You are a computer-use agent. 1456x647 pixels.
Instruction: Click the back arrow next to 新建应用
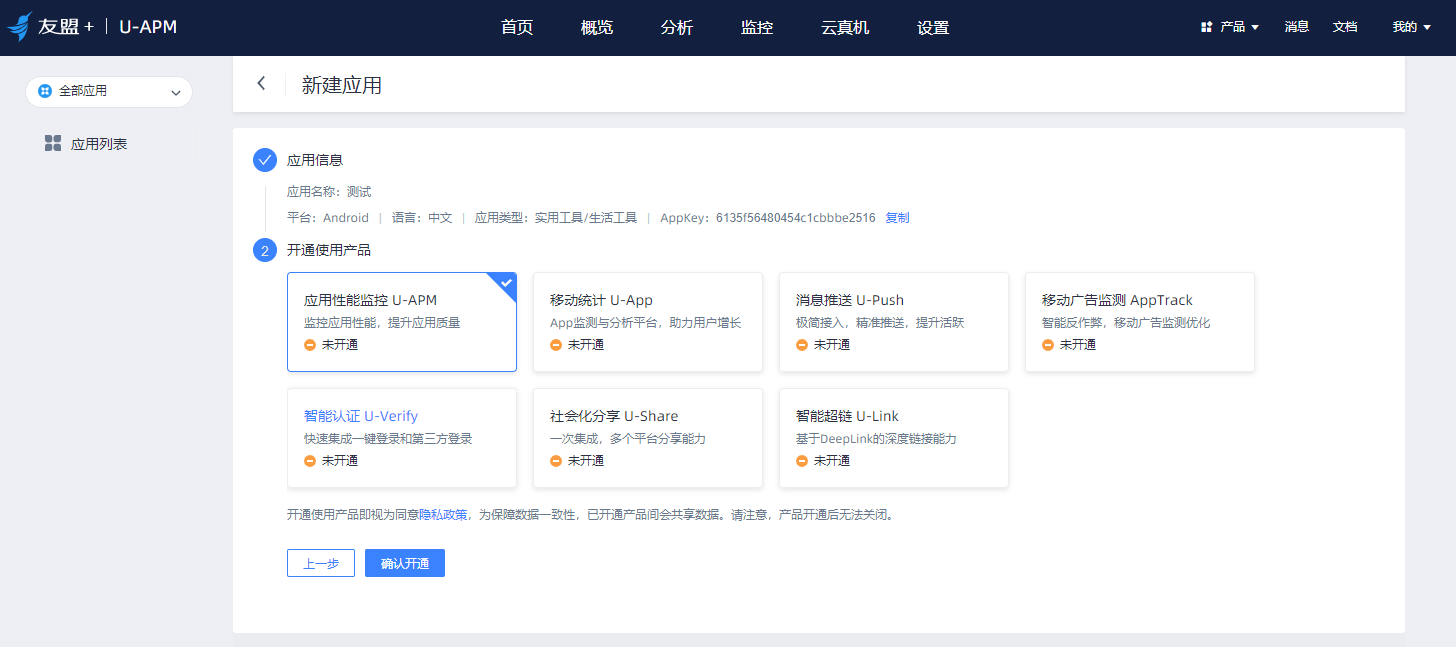[x=262, y=83]
